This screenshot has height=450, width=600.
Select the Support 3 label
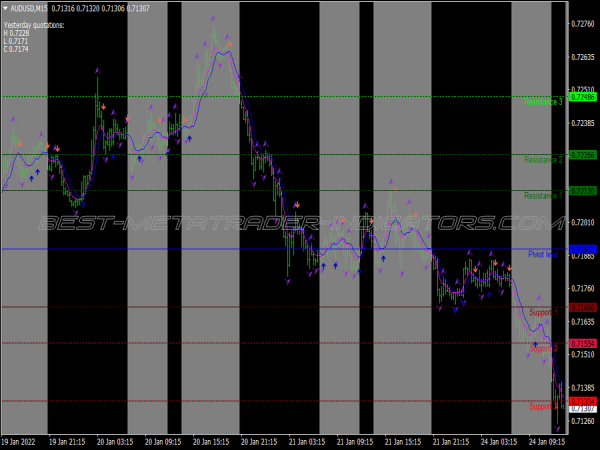[x=543, y=406]
